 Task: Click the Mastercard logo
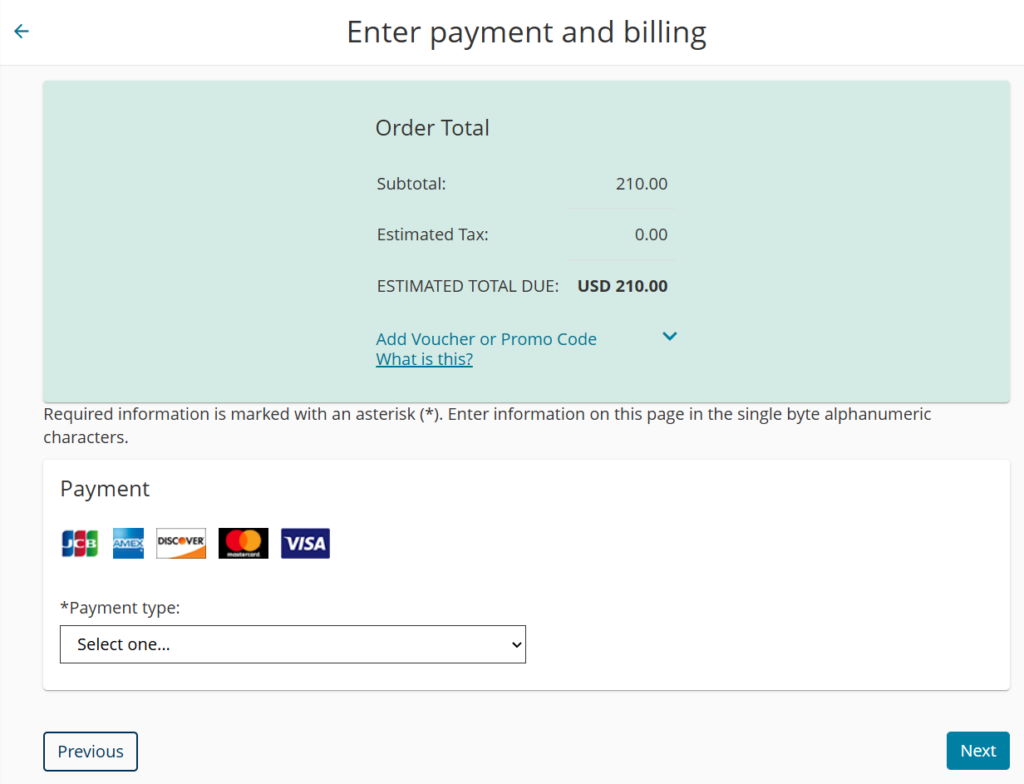click(243, 543)
